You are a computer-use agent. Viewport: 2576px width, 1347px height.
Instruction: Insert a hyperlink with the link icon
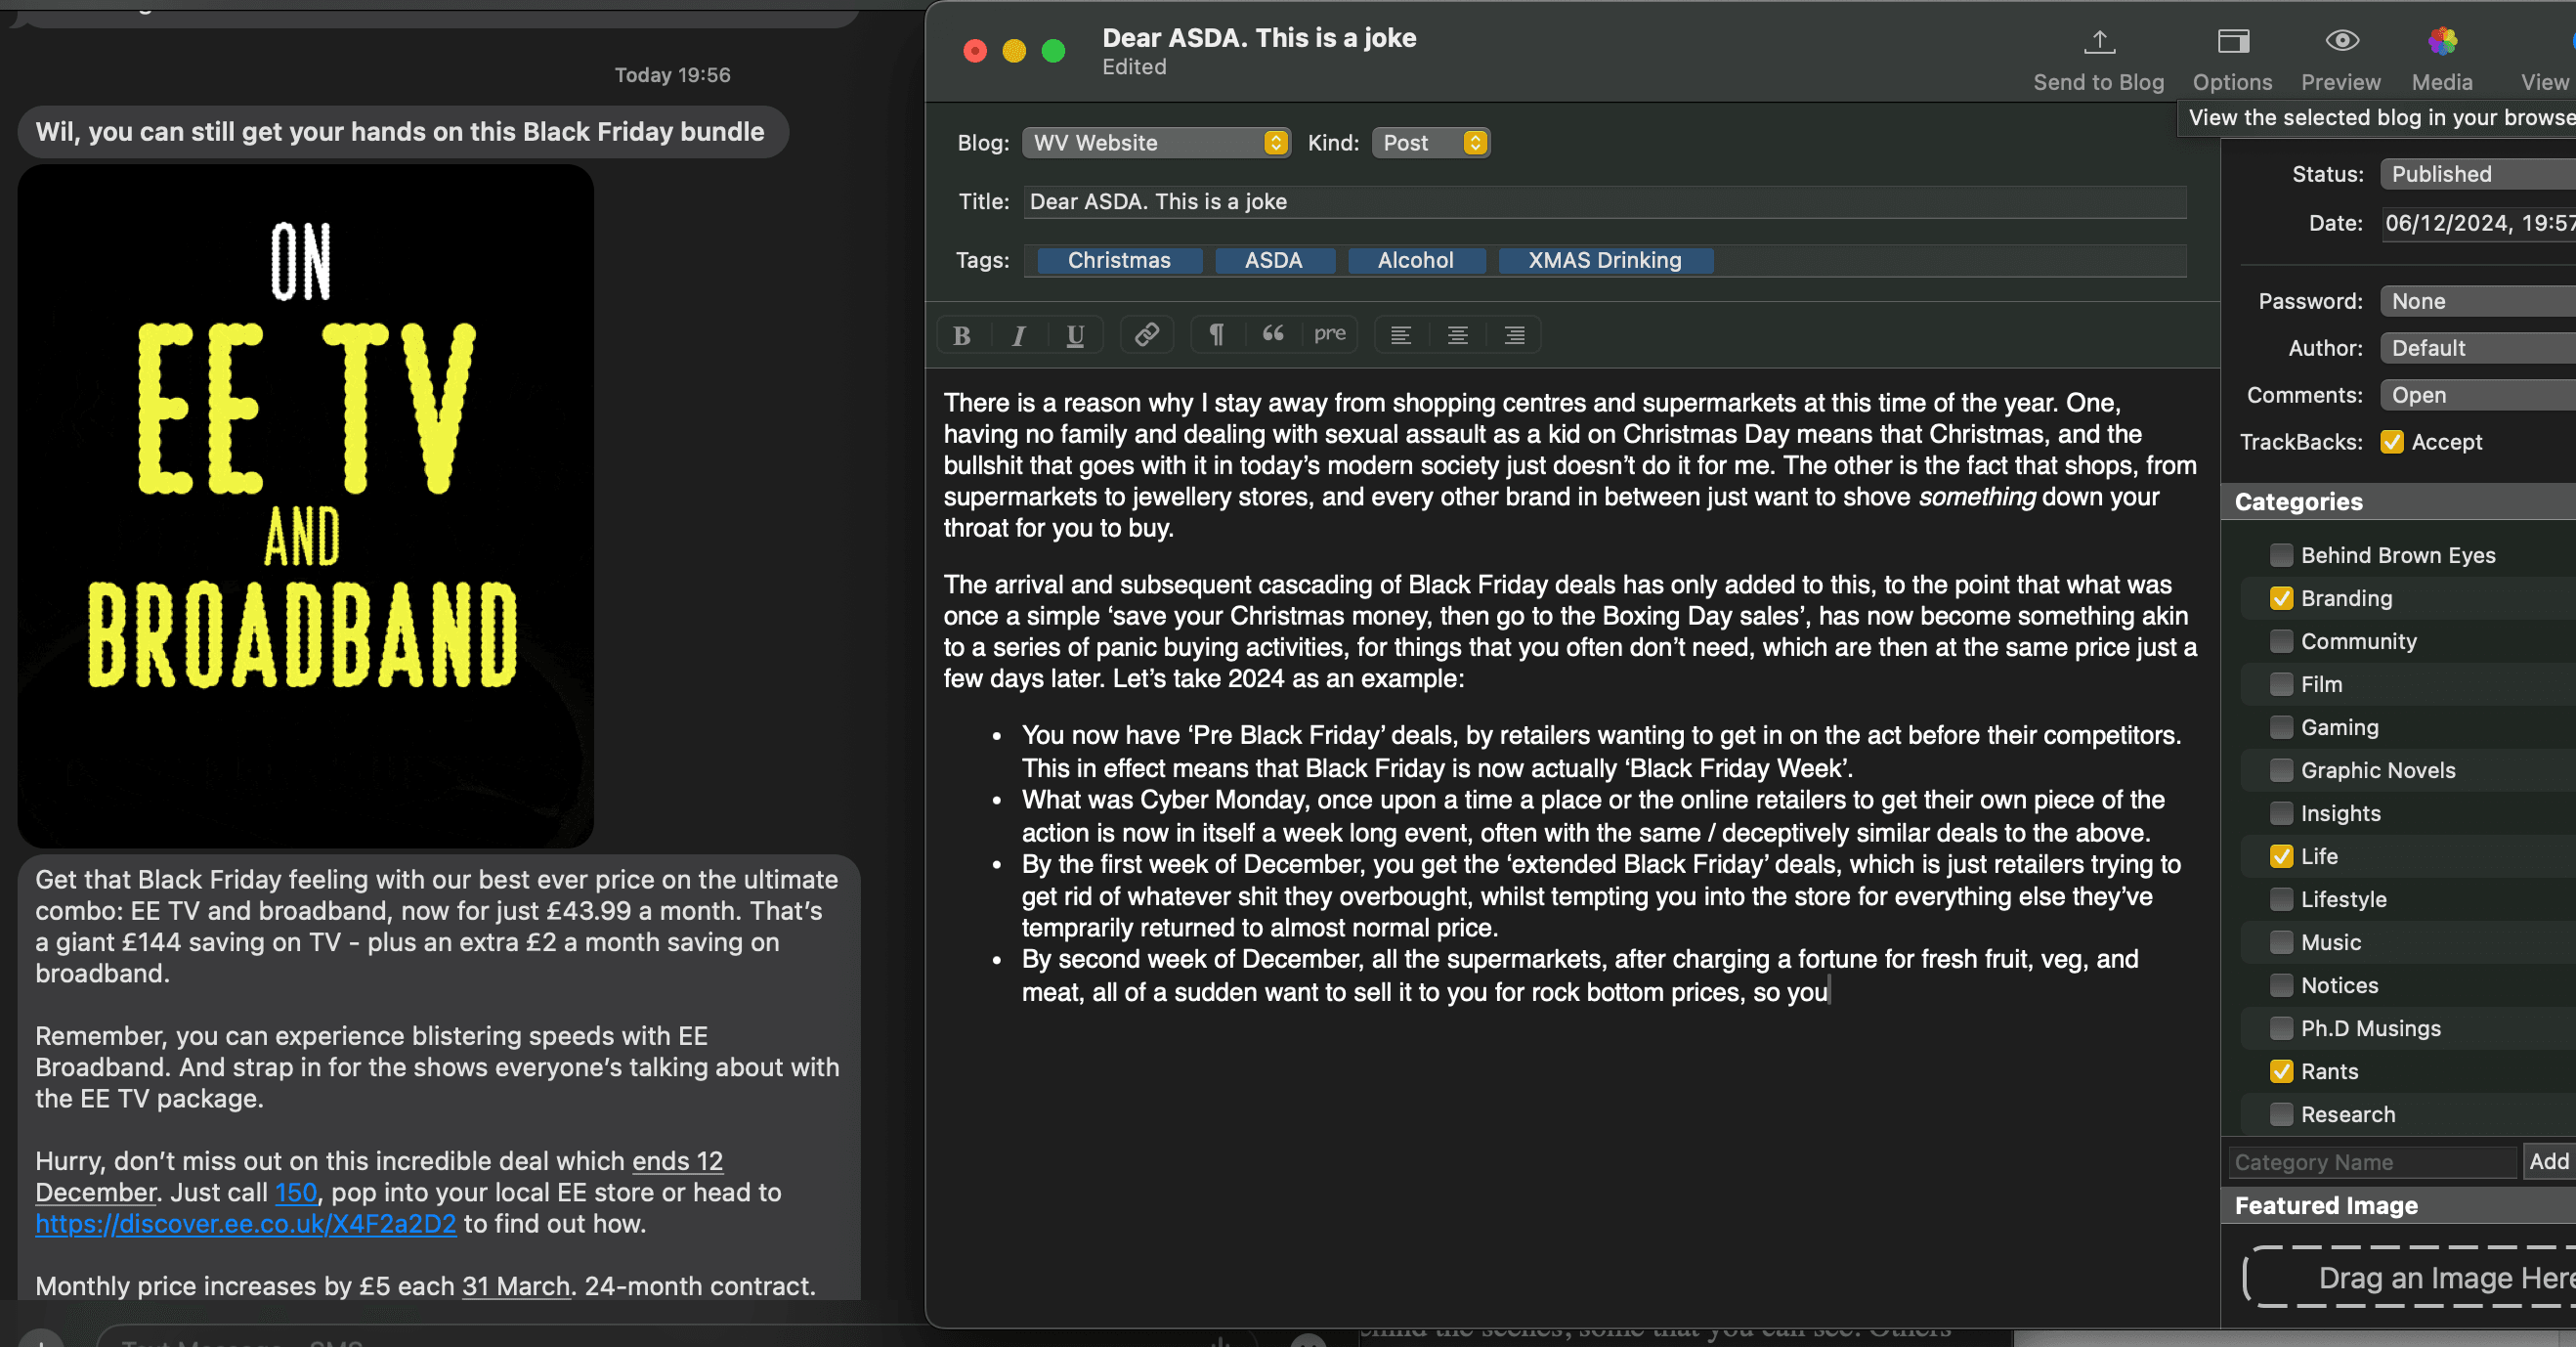click(x=1146, y=334)
